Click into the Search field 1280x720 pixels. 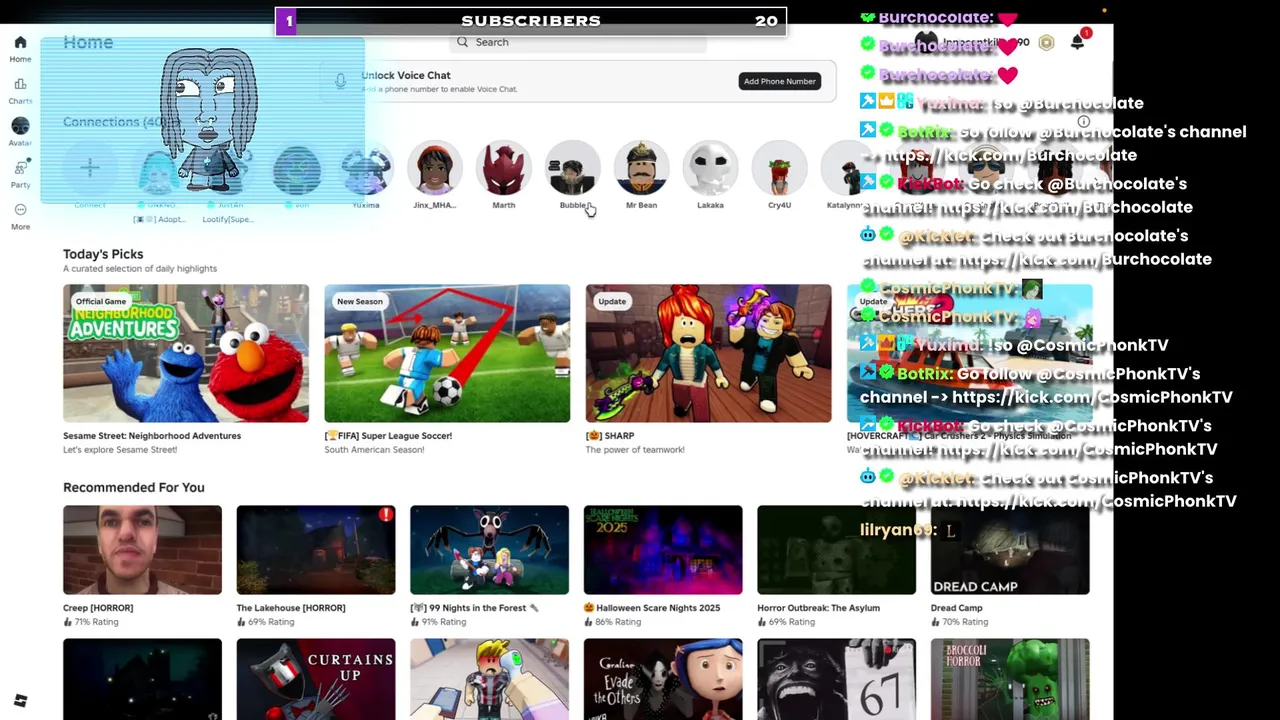pyautogui.click(x=579, y=42)
